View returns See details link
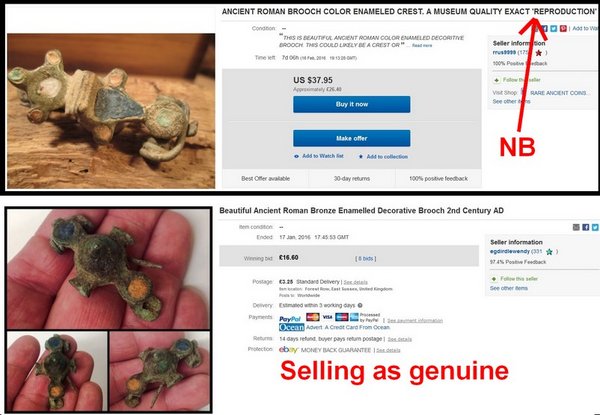This screenshot has width=600, height=415. 399,339
